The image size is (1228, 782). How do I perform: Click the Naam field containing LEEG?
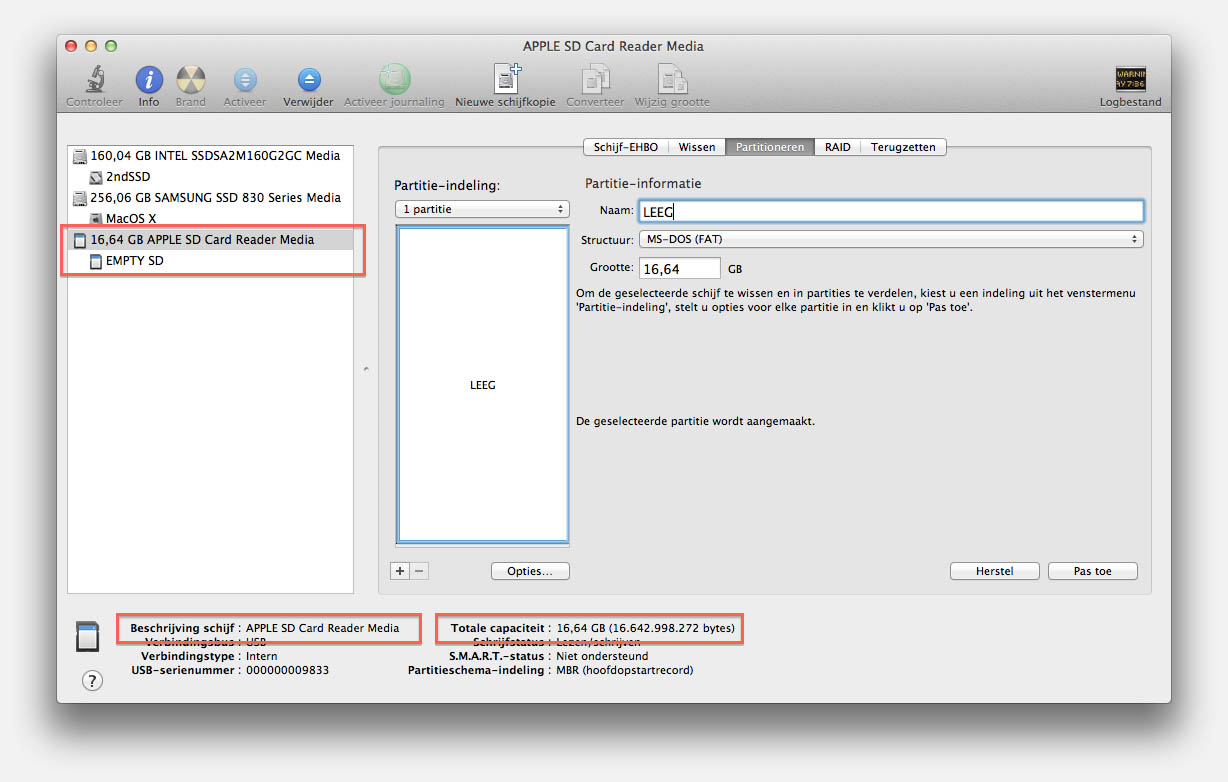pyautogui.click(x=890, y=211)
